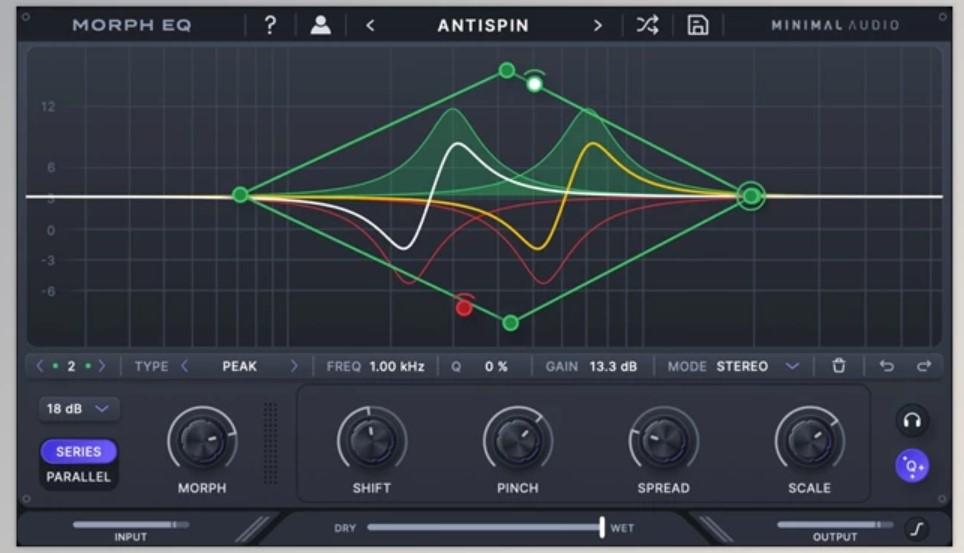
Task: Open the user account icon
Action: pyautogui.click(x=320, y=26)
